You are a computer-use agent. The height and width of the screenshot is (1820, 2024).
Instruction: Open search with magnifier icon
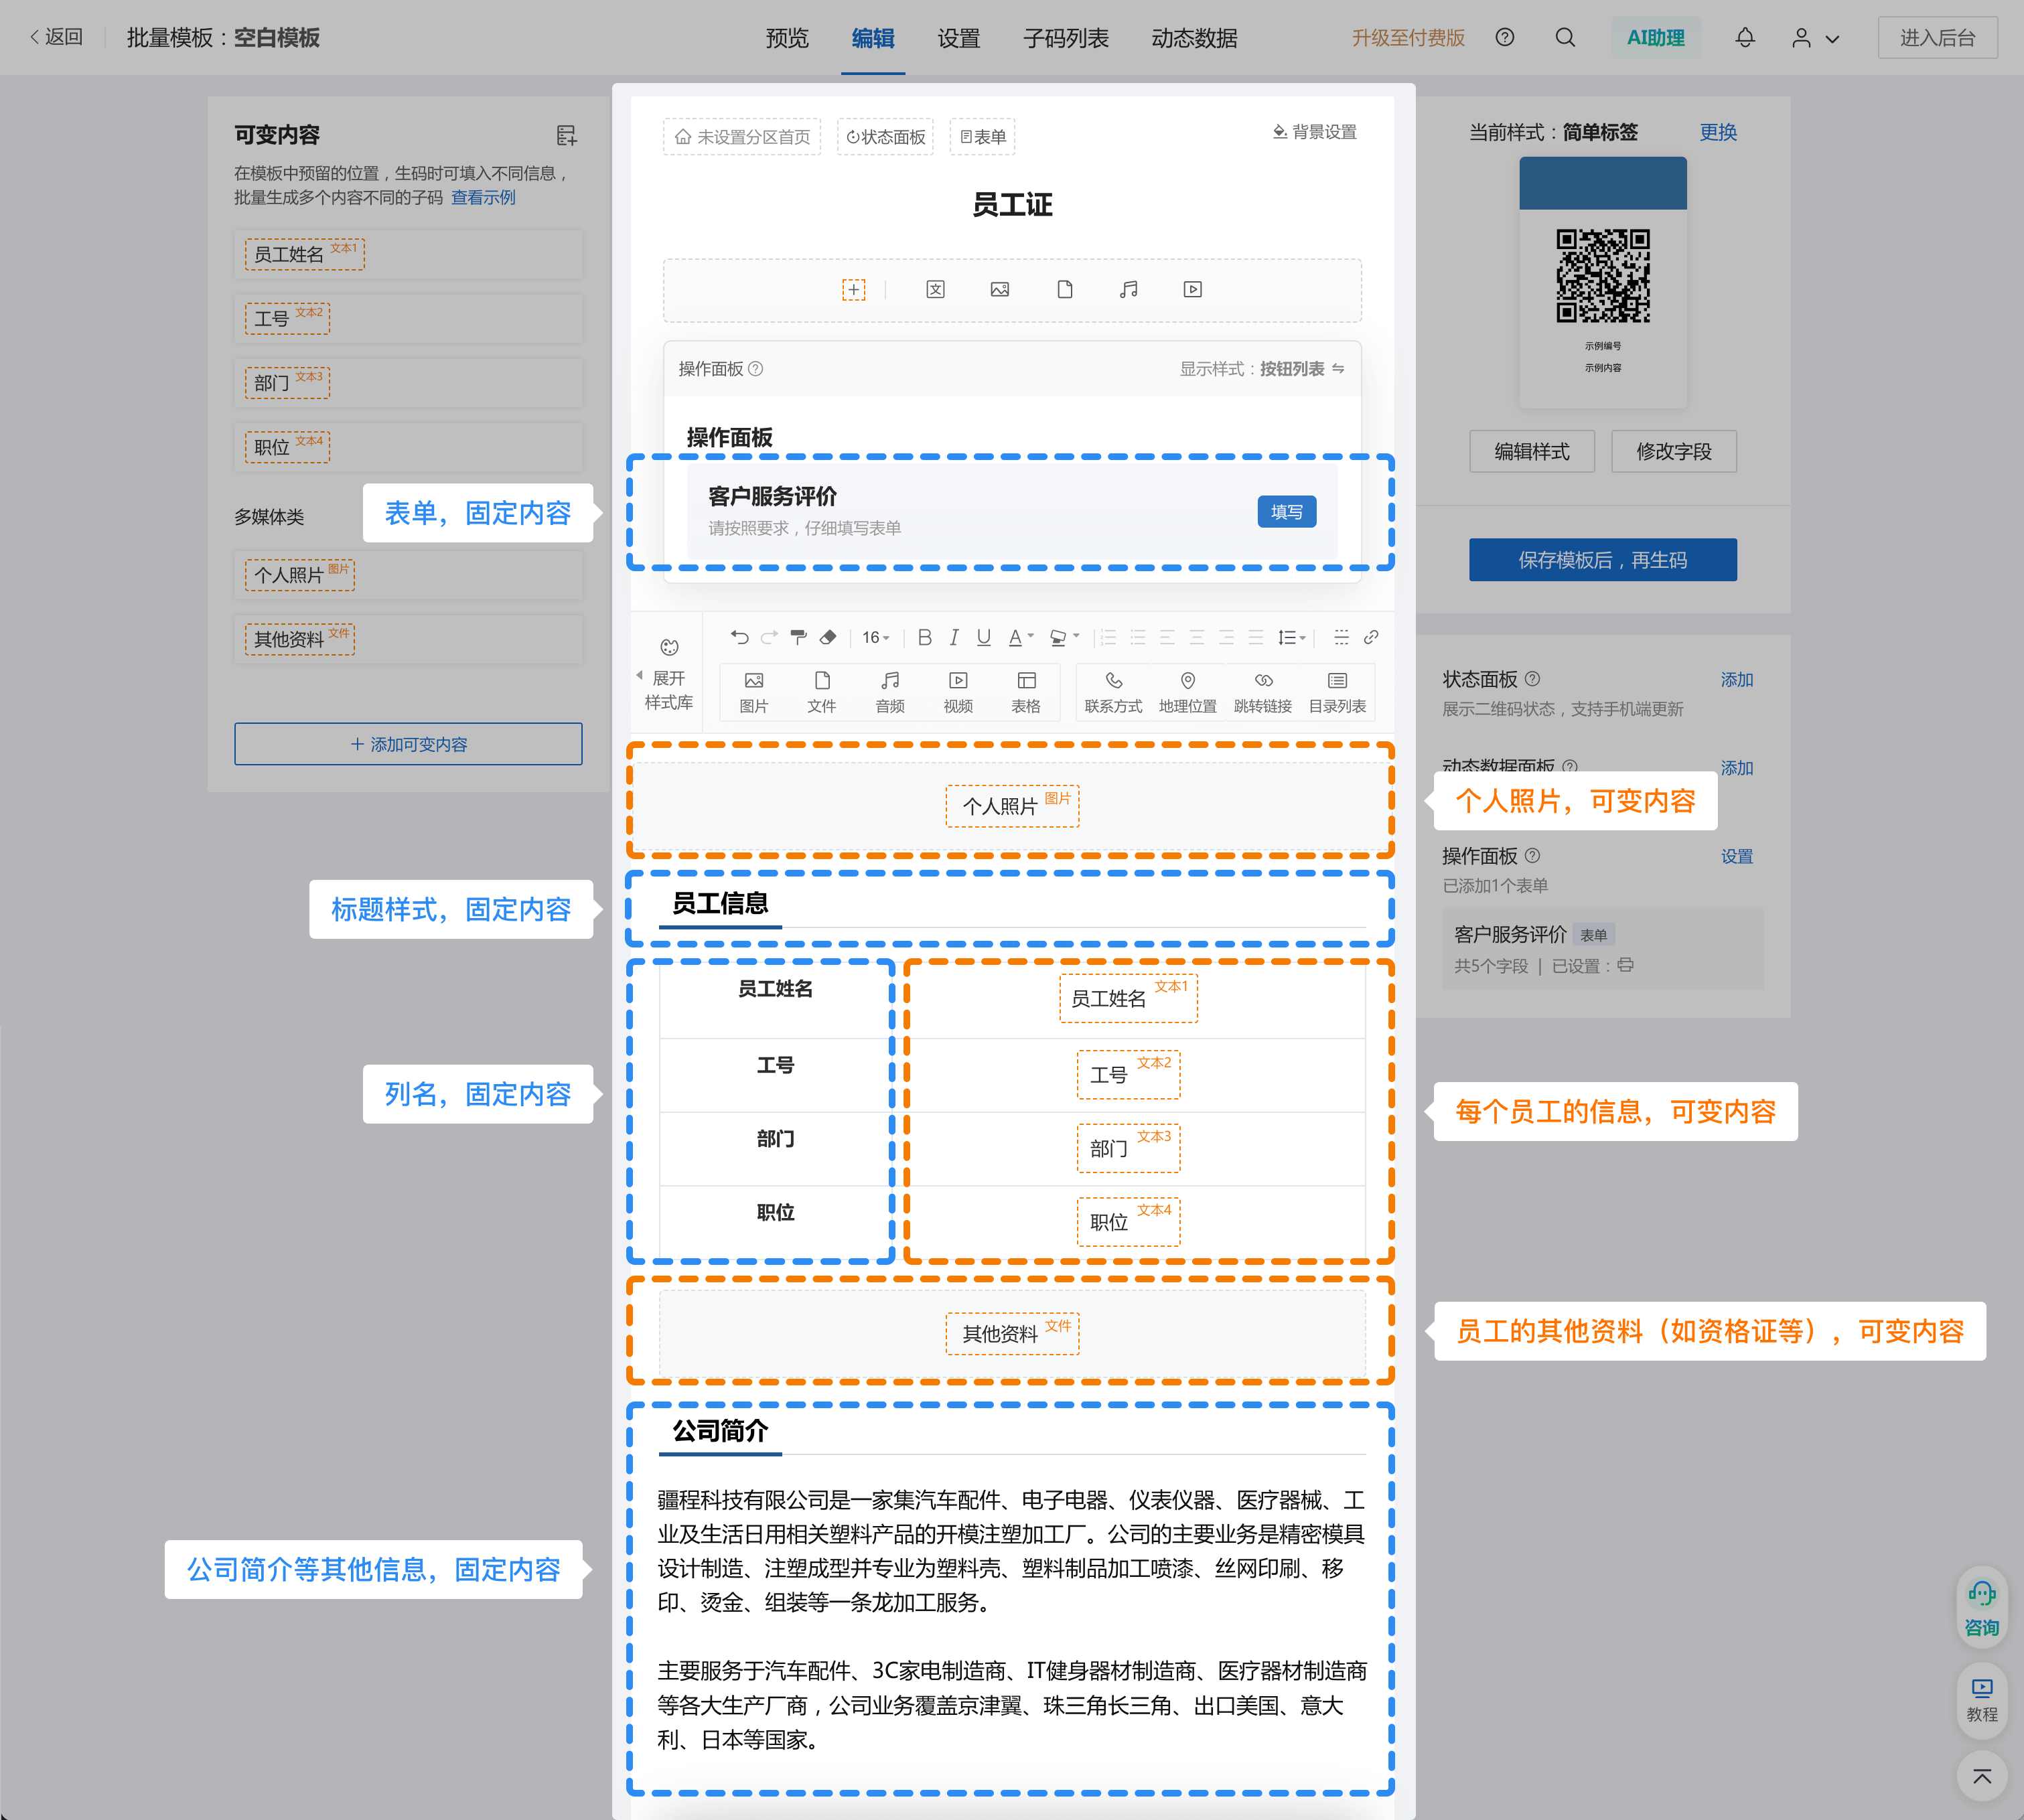1565,38
